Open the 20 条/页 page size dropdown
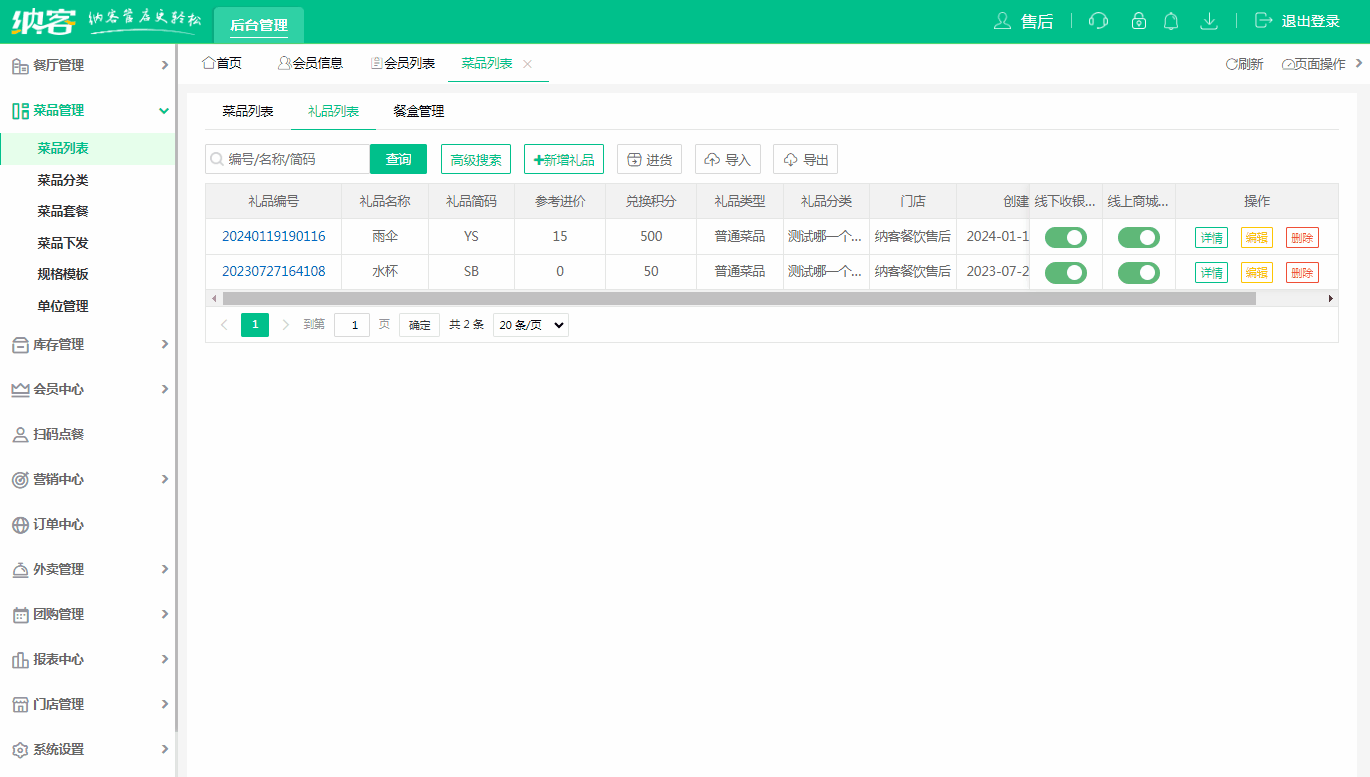Viewport: 1370px width, 777px height. 530,324
